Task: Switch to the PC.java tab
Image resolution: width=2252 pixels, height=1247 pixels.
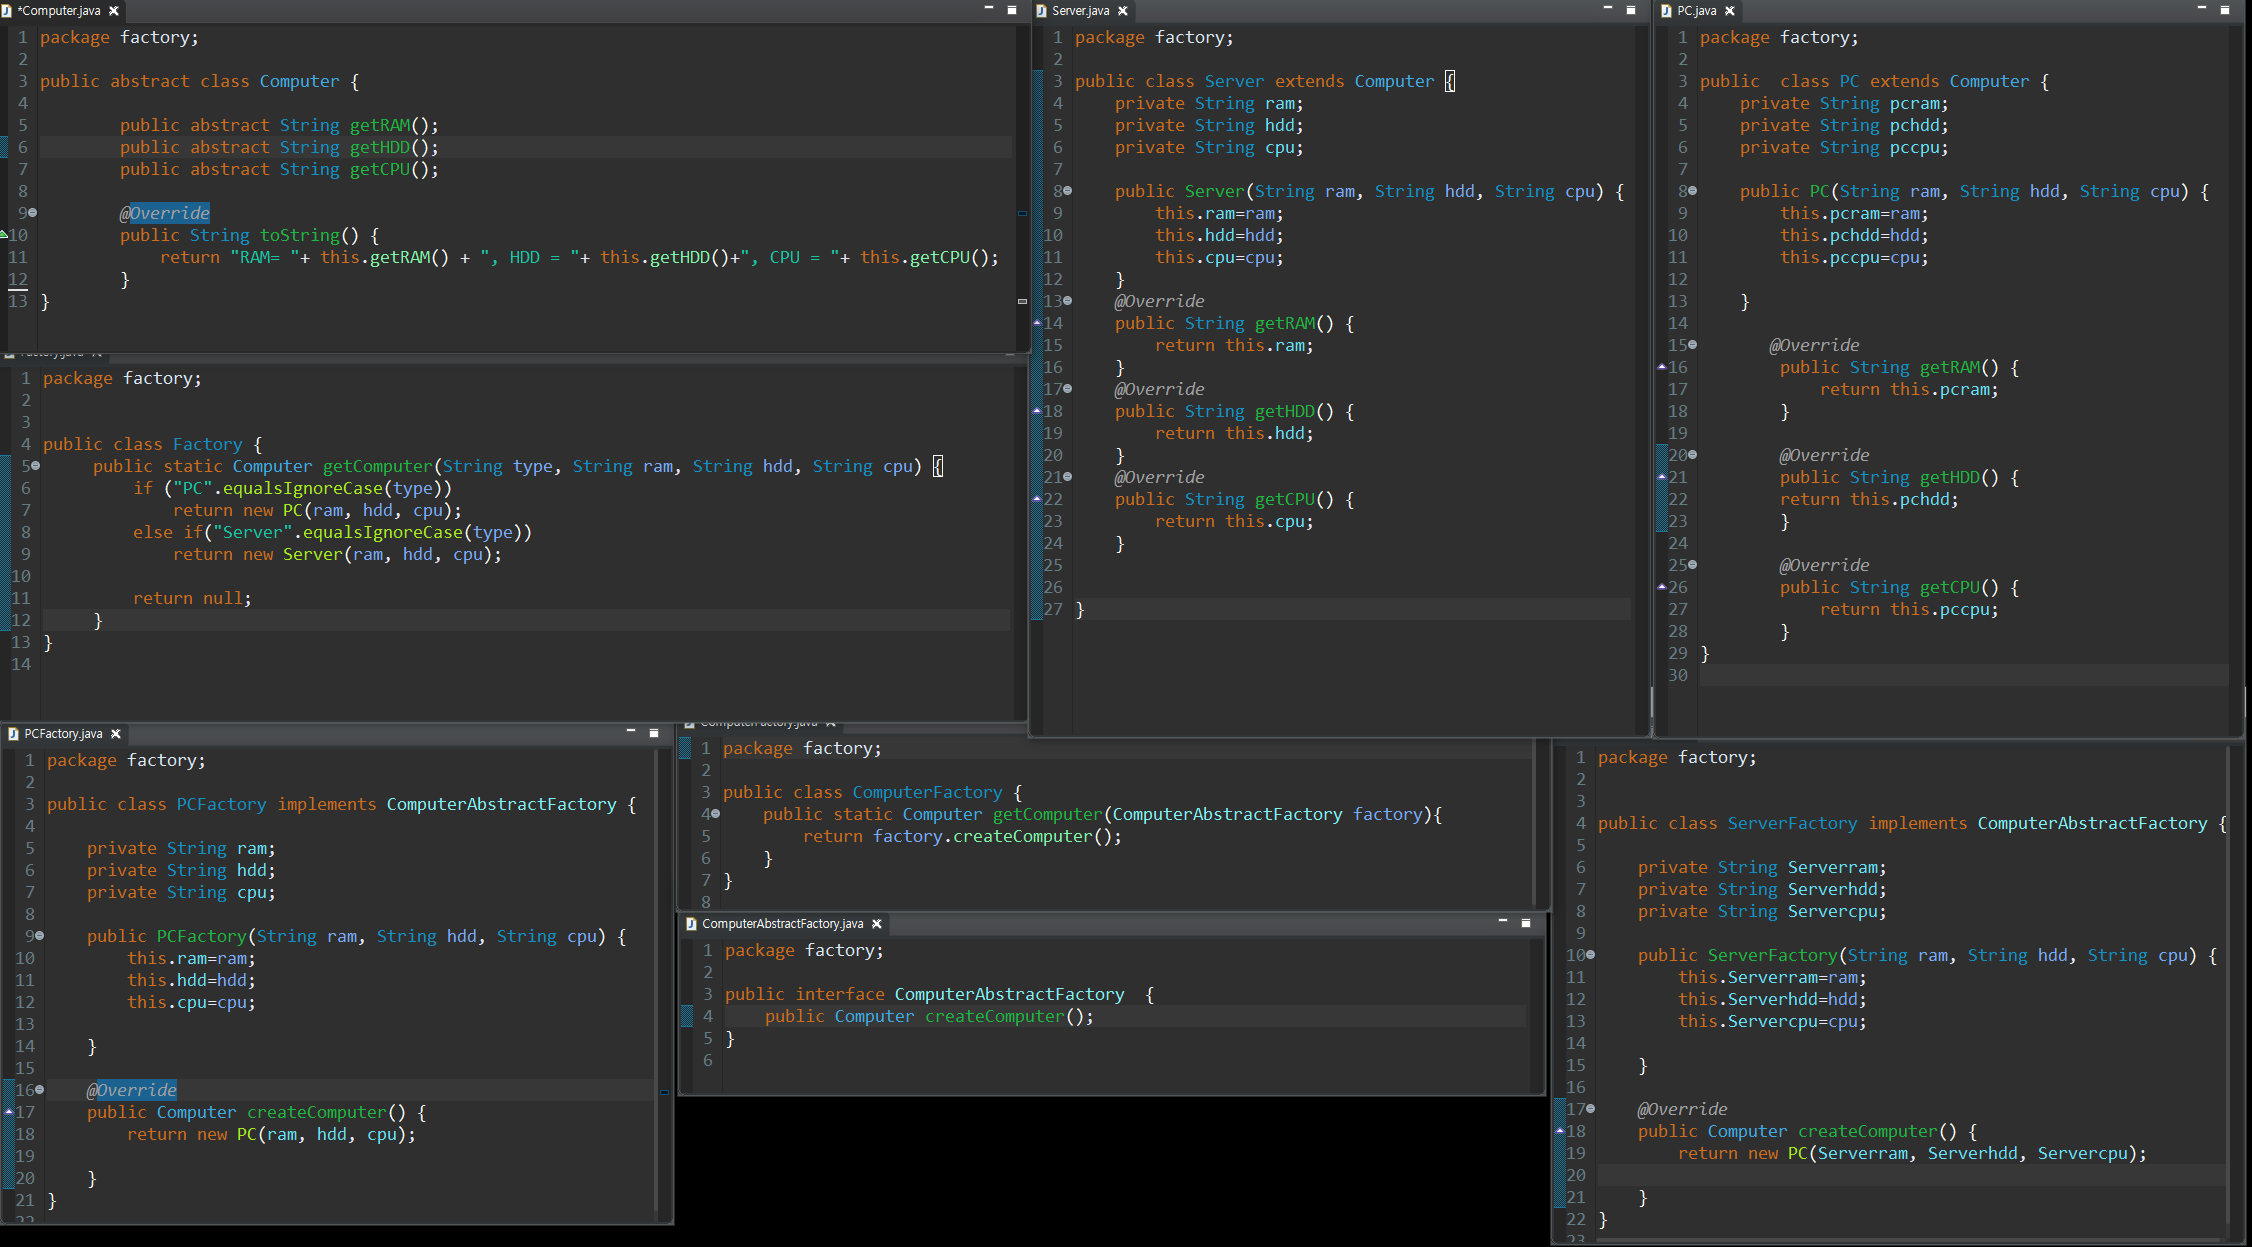Action: 1697,11
